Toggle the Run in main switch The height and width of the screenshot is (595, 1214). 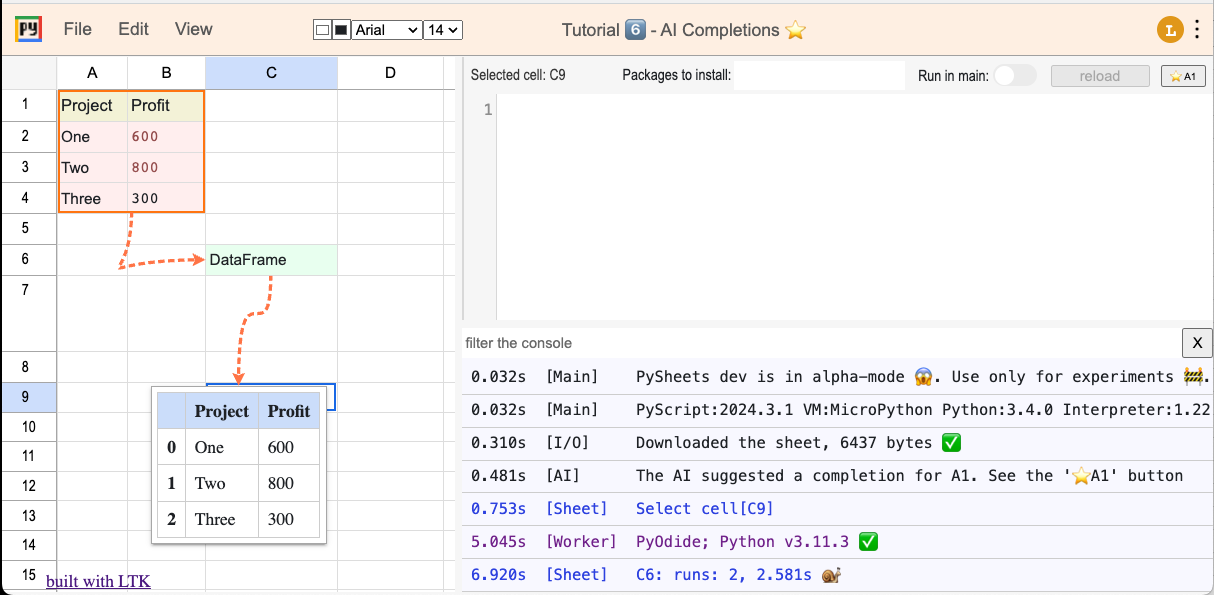(x=1015, y=76)
